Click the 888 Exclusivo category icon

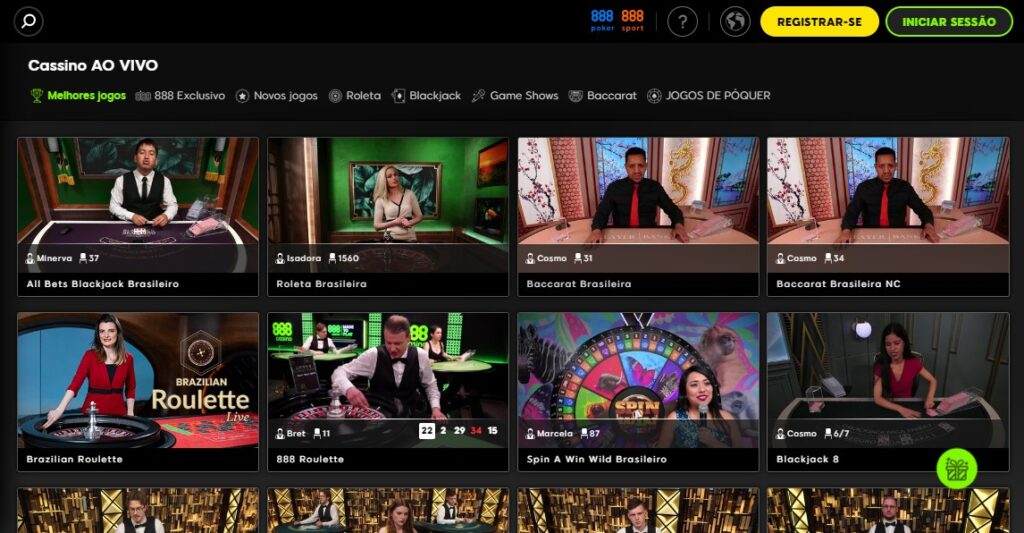143,96
